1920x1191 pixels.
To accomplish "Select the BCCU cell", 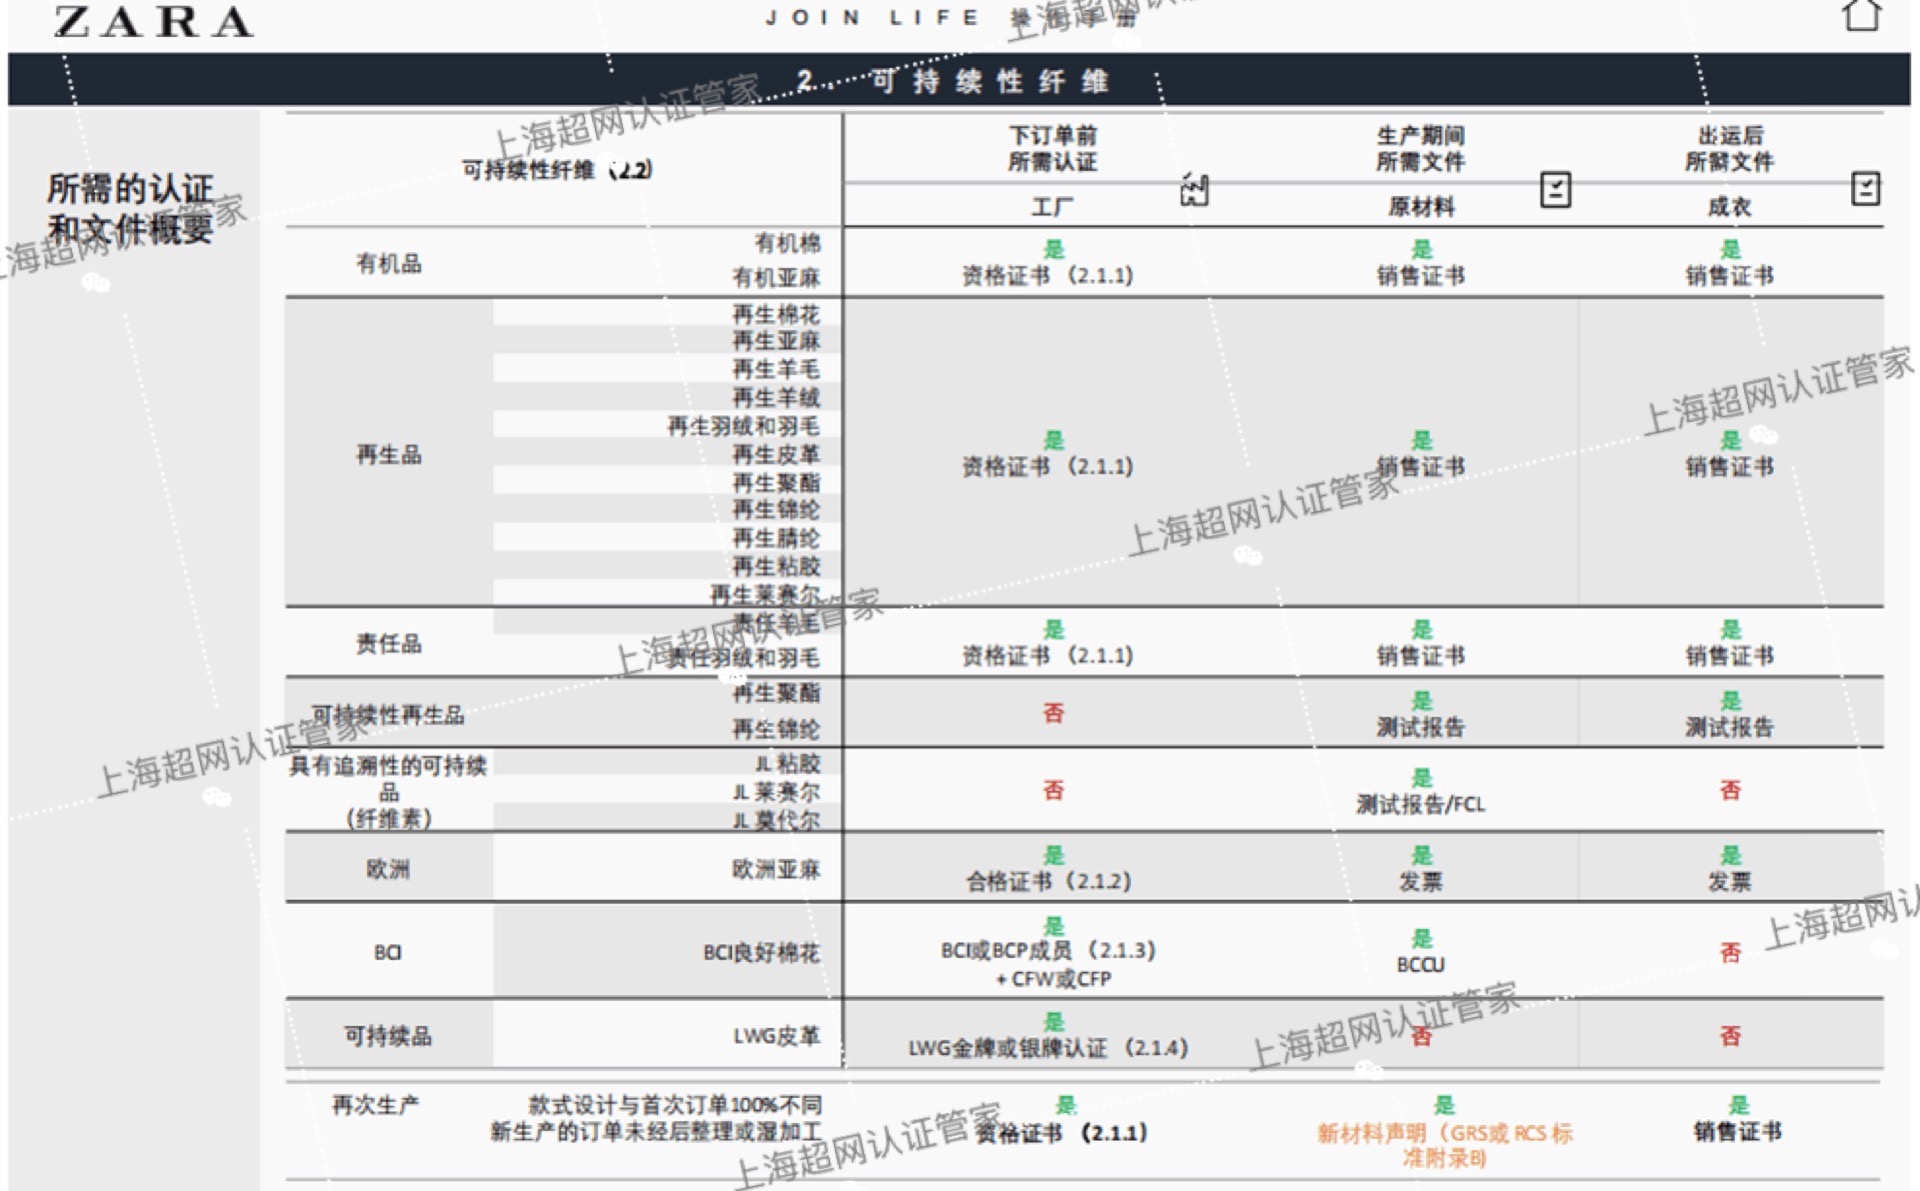I will pos(1421,965).
